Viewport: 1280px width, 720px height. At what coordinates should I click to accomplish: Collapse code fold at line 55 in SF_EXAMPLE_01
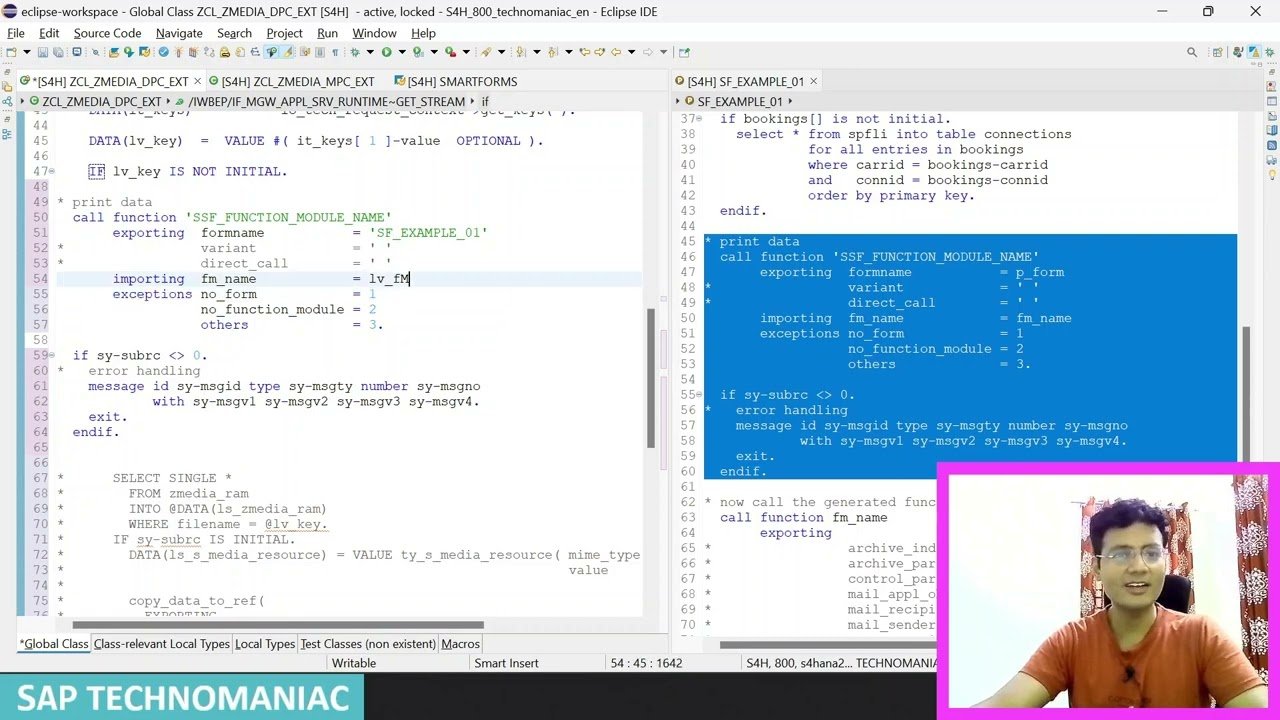pyautogui.click(x=700, y=395)
